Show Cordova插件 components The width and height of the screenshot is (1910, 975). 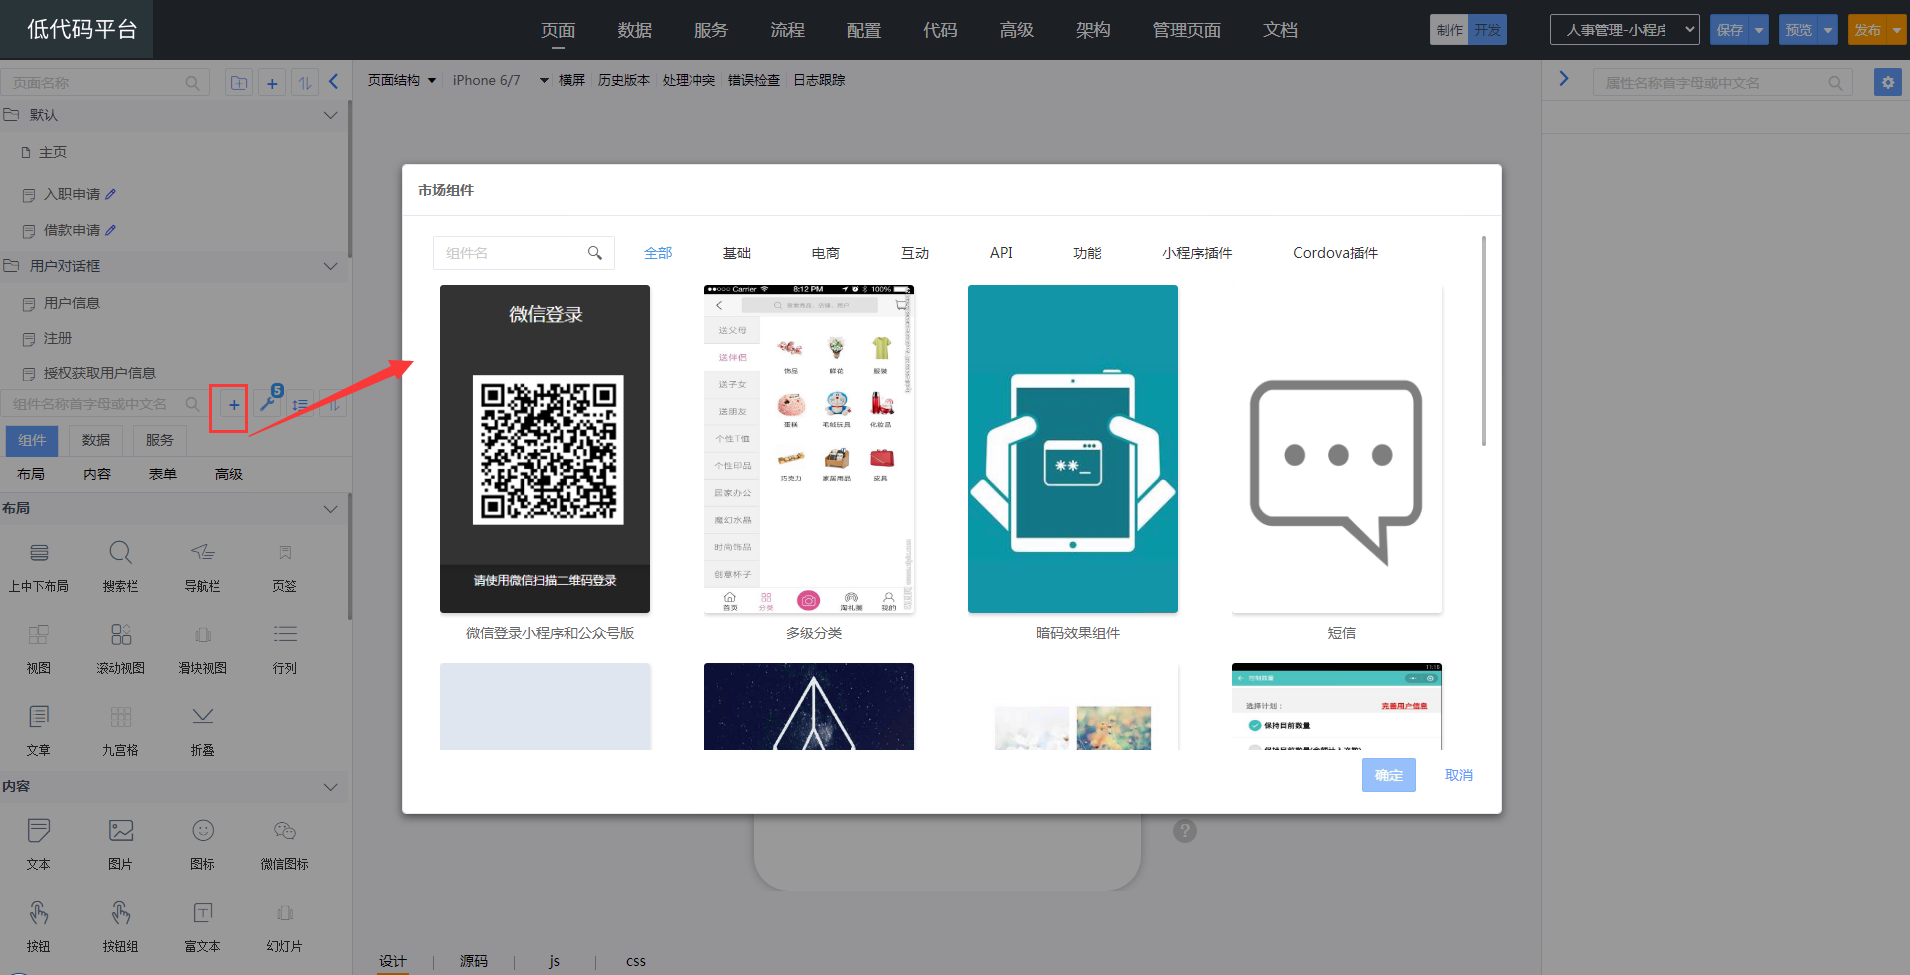(x=1335, y=253)
